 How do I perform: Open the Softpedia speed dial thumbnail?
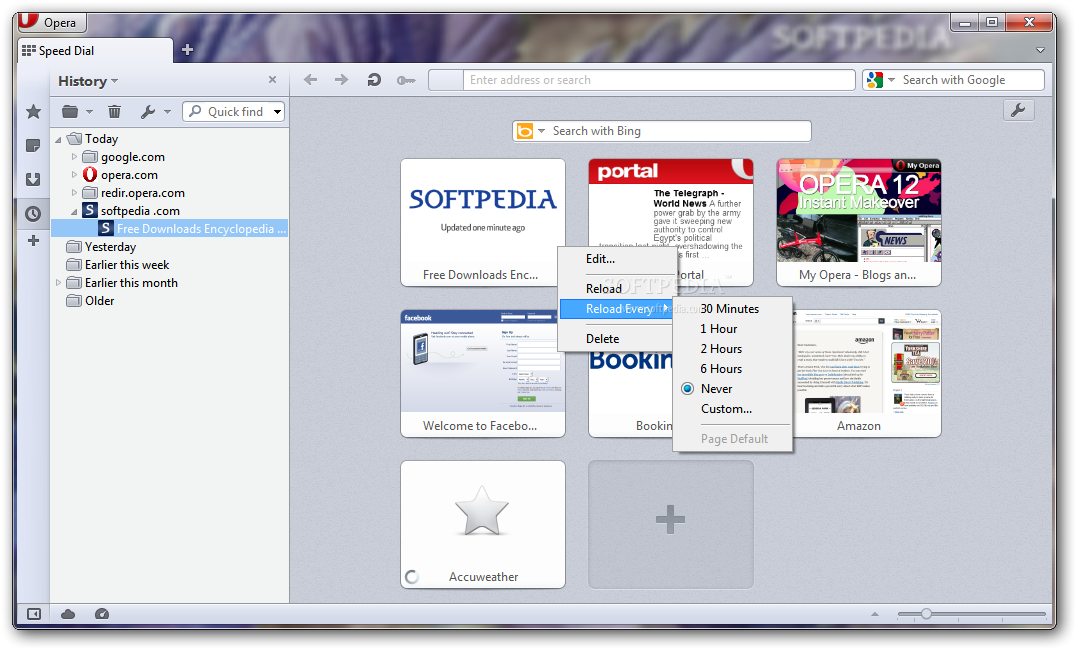[x=483, y=222]
